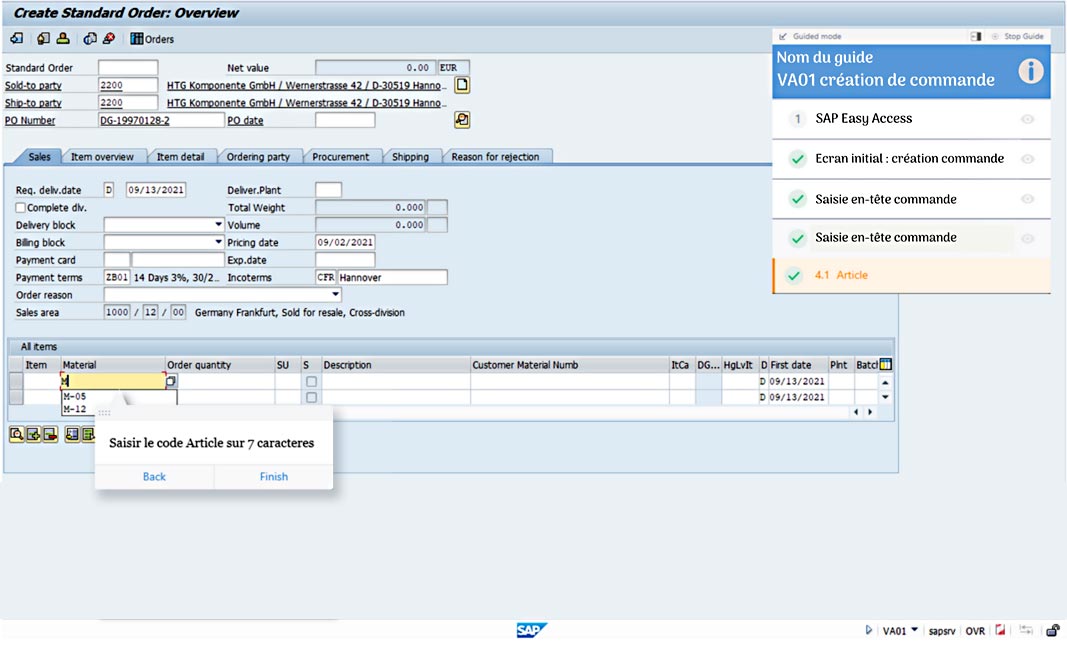Image resolution: width=1067 pixels, height=652 pixels.
Task: Click the items table scroll right arrow
Action: (870, 412)
